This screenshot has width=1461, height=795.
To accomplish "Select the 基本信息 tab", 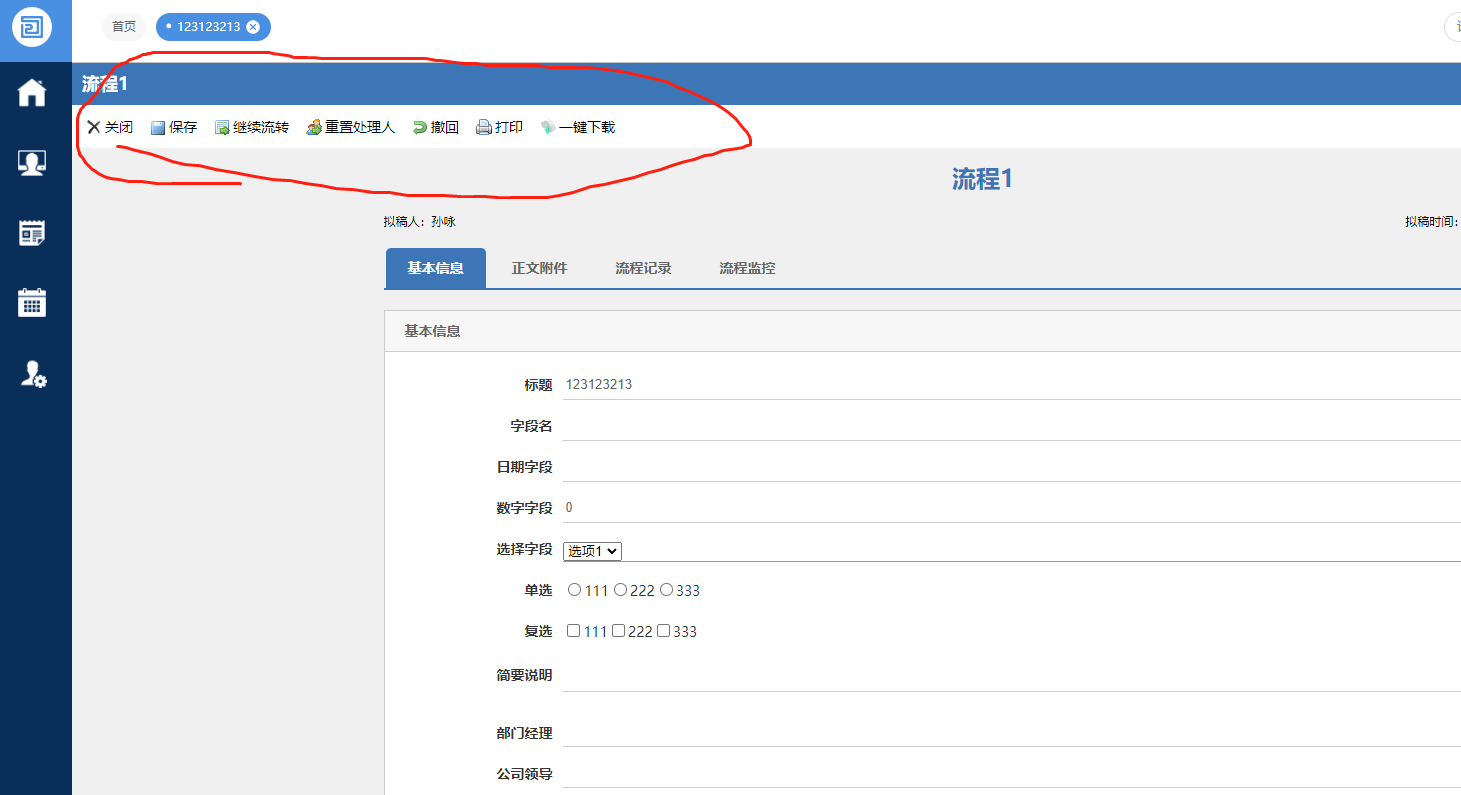I will coord(435,268).
